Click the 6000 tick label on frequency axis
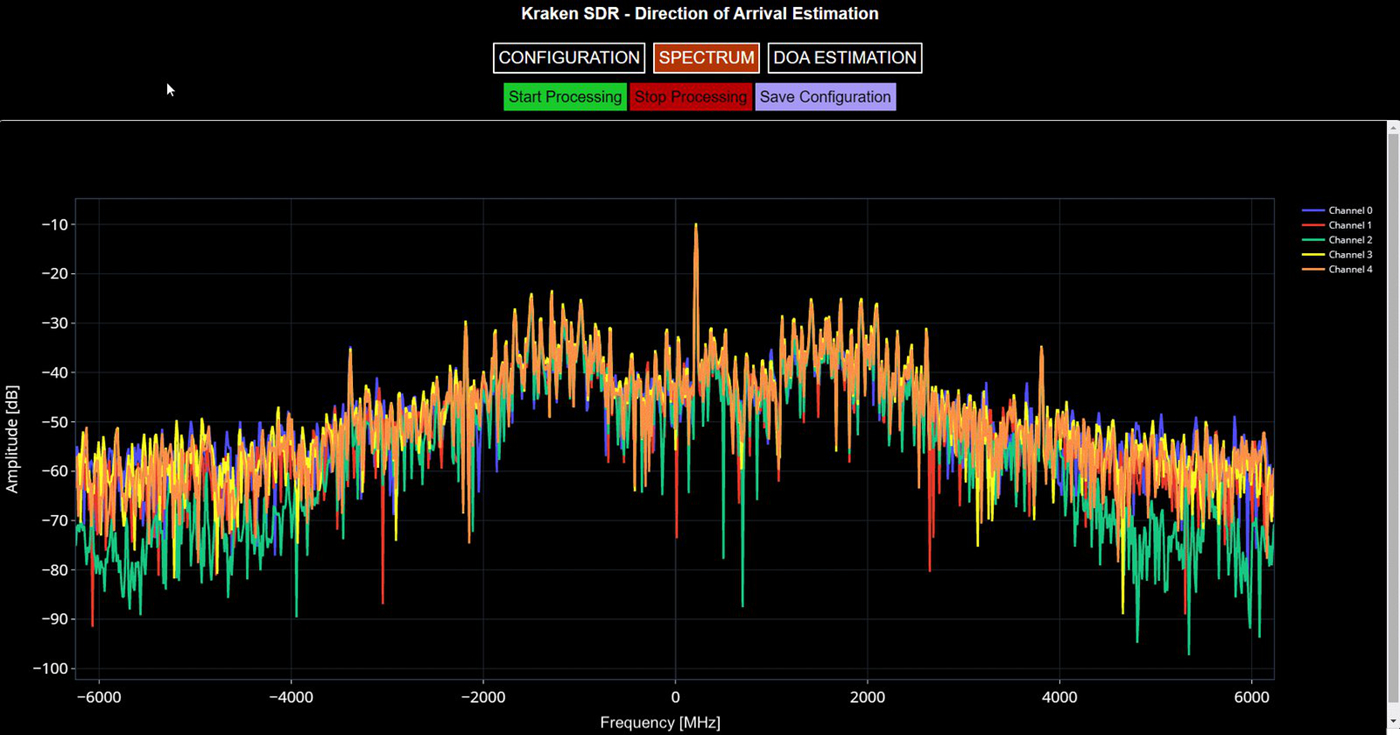This screenshot has height=735, width=1400. pos(1251,696)
